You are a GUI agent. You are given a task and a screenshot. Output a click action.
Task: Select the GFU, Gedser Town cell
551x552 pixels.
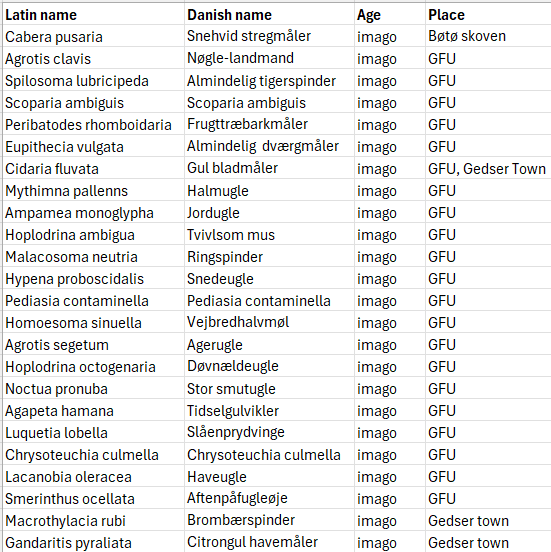coord(488,168)
